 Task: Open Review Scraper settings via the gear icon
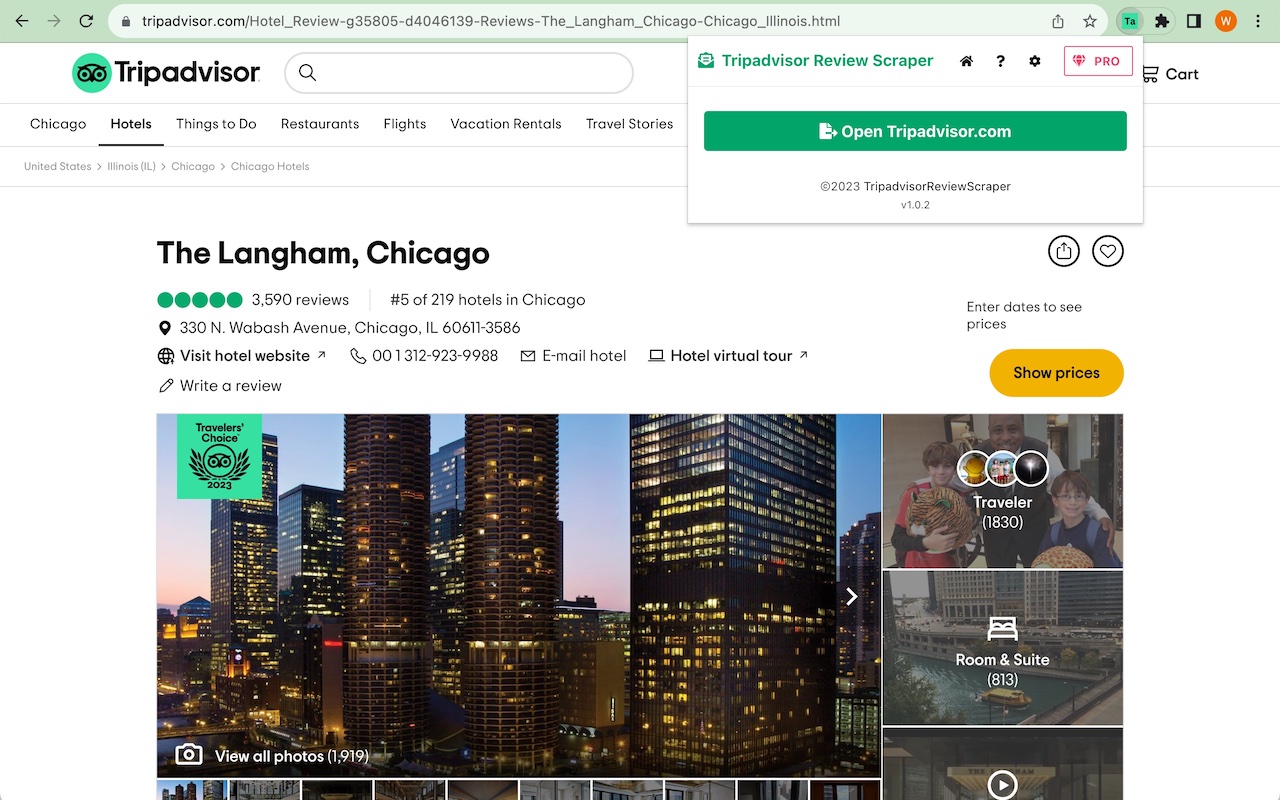tap(1034, 60)
